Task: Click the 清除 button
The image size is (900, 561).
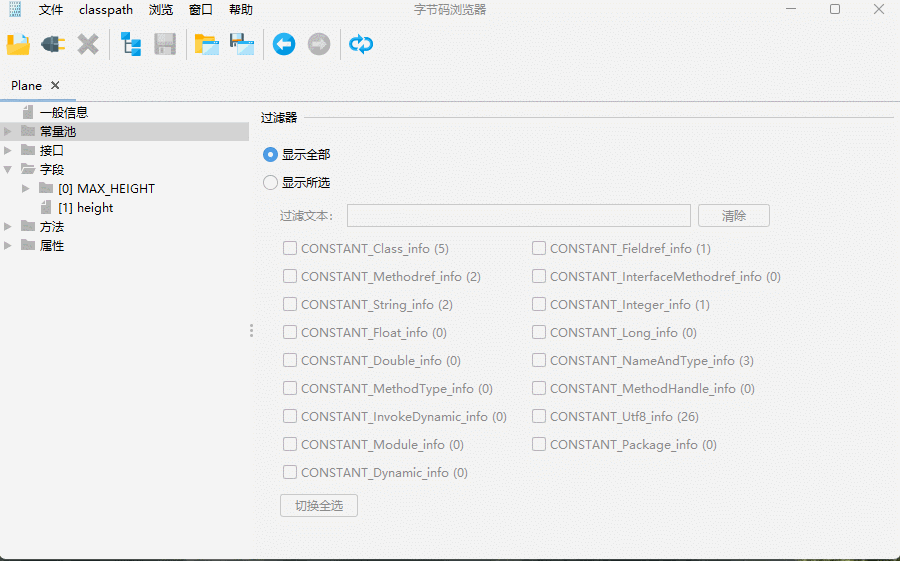Action: click(733, 216)
